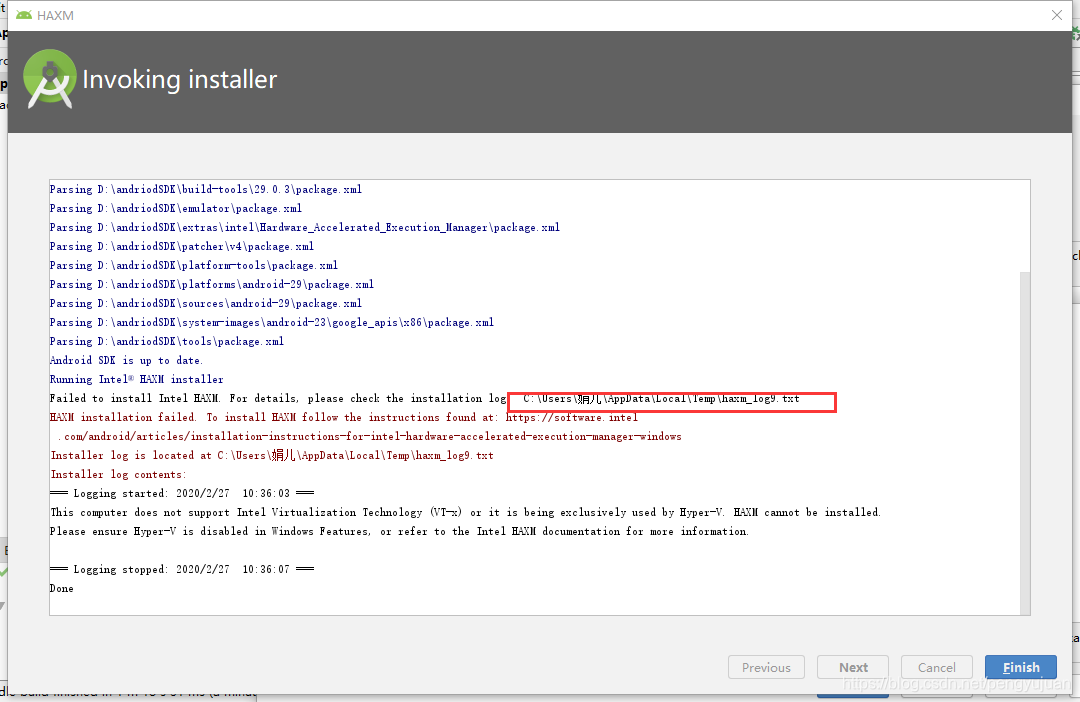The height and width of the screenshot is (702, 1080).
Task: Click the installer log vertical scrollbar
Action: 1025,441
